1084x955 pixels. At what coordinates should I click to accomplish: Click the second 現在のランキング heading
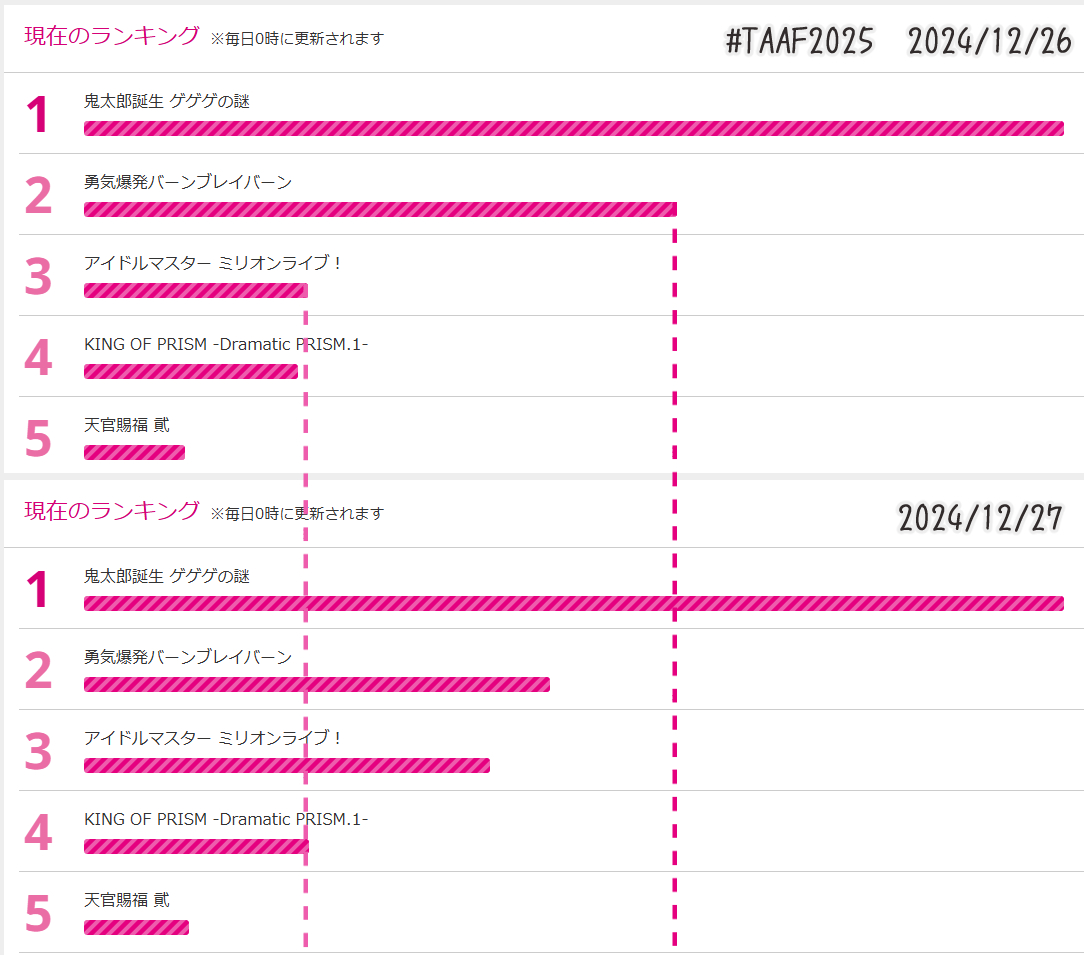point(112,510)
